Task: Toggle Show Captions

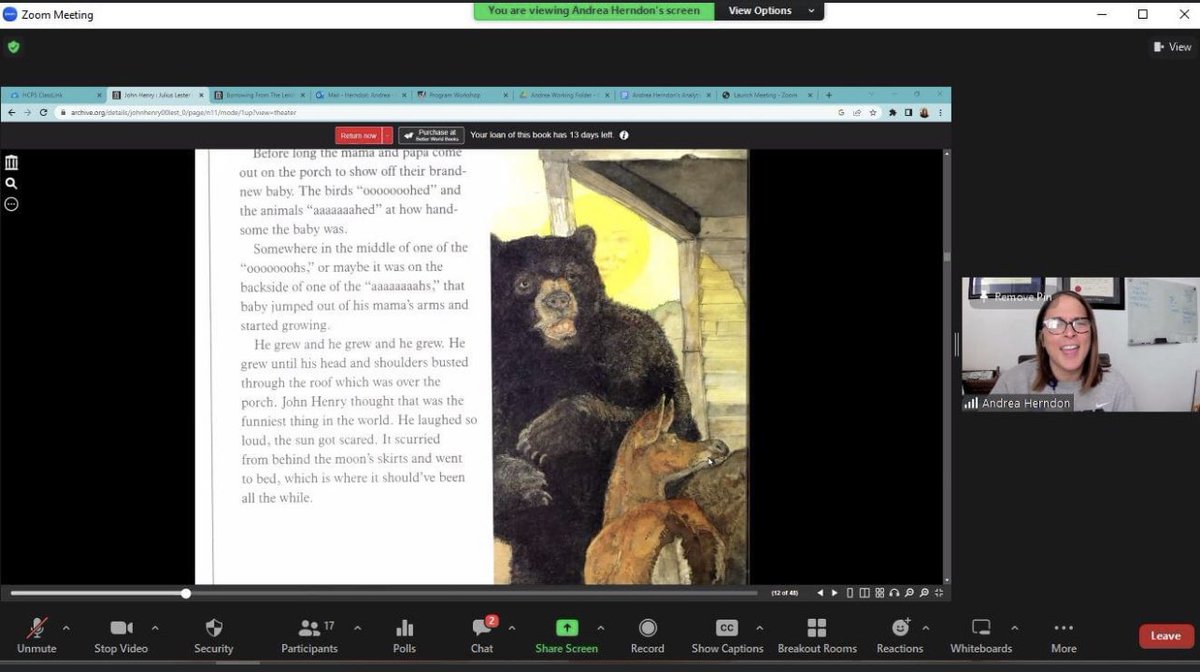Action: 727,634
